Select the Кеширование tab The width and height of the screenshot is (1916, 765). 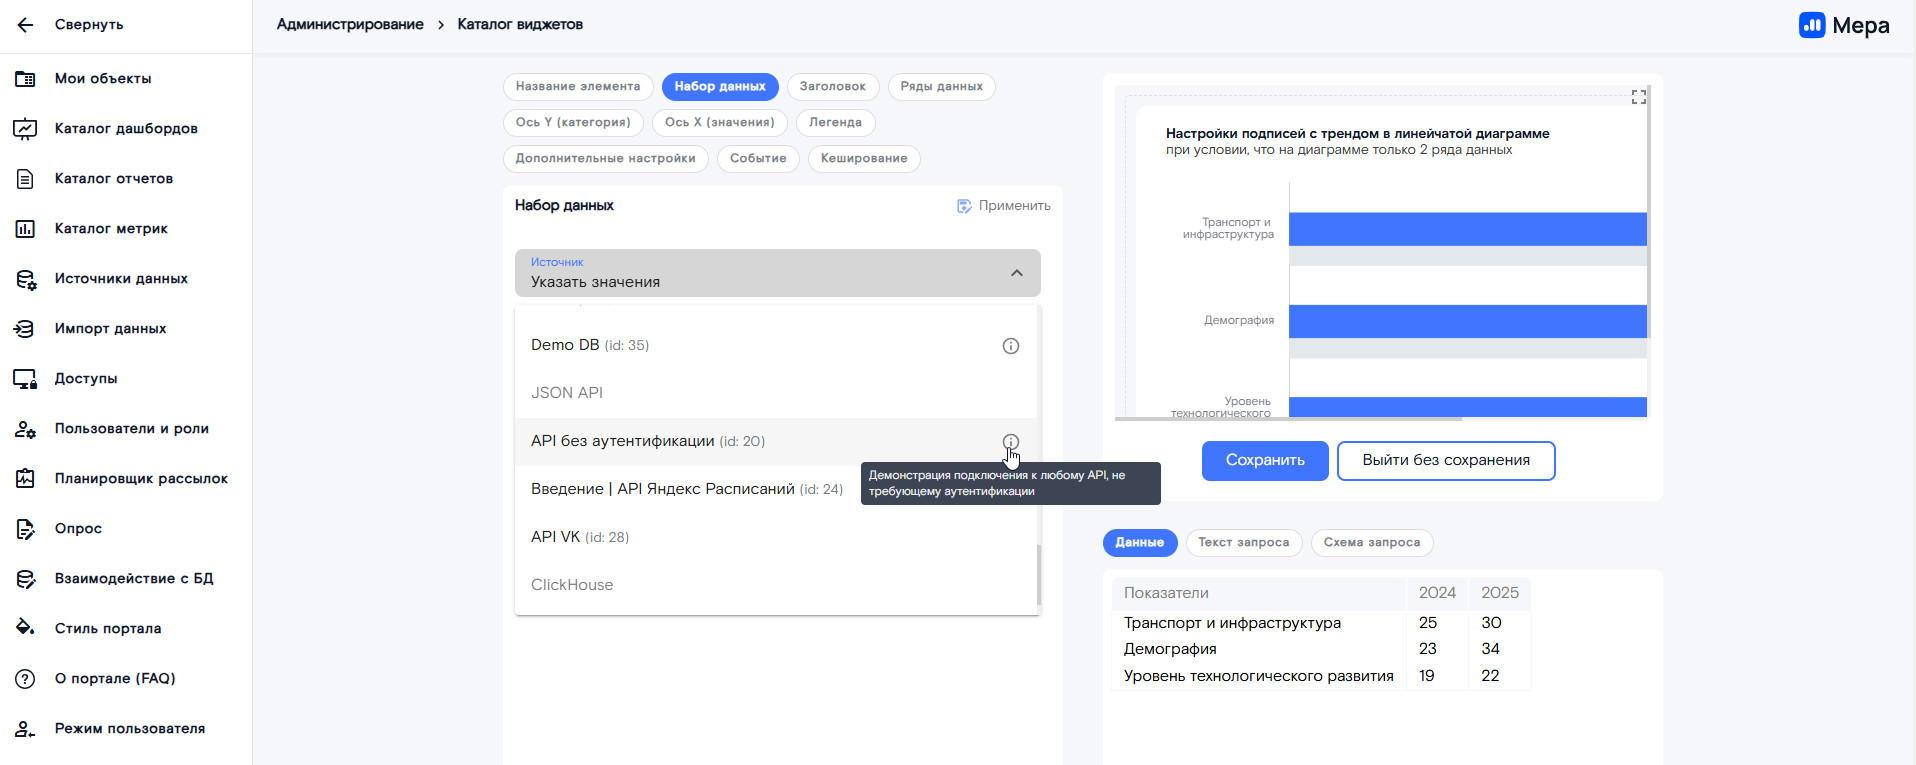coord(863,159)
